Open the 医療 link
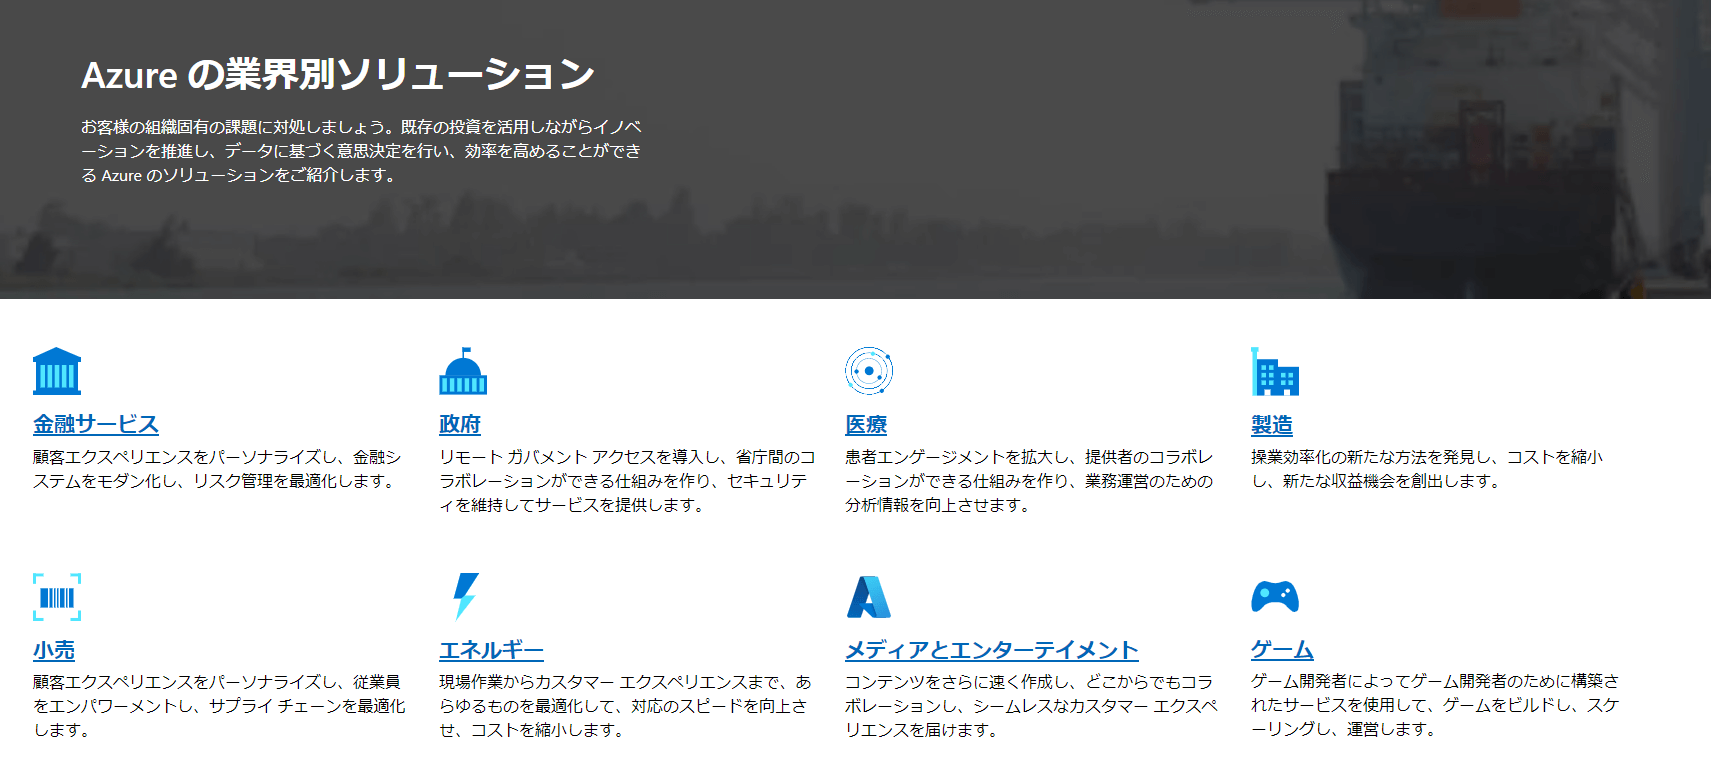 [866, 424]
